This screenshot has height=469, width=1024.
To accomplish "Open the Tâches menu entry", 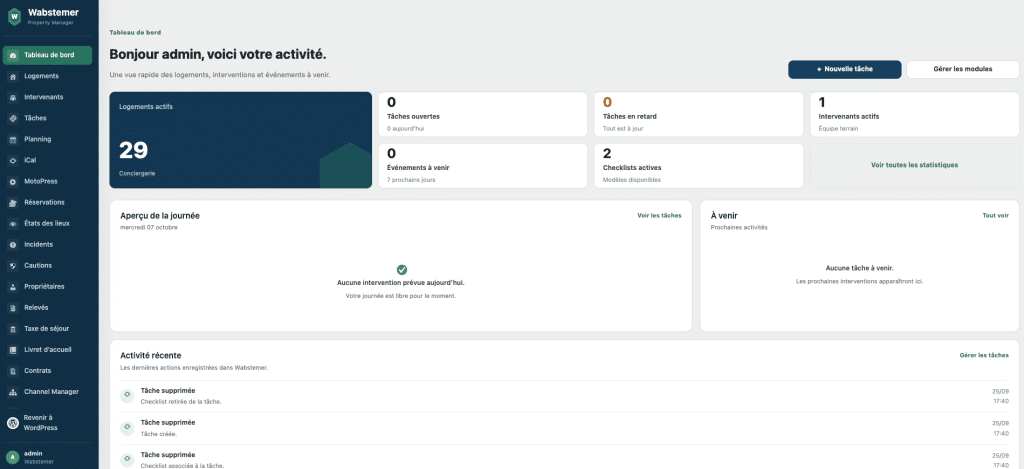I will click(x=47, y=118).
